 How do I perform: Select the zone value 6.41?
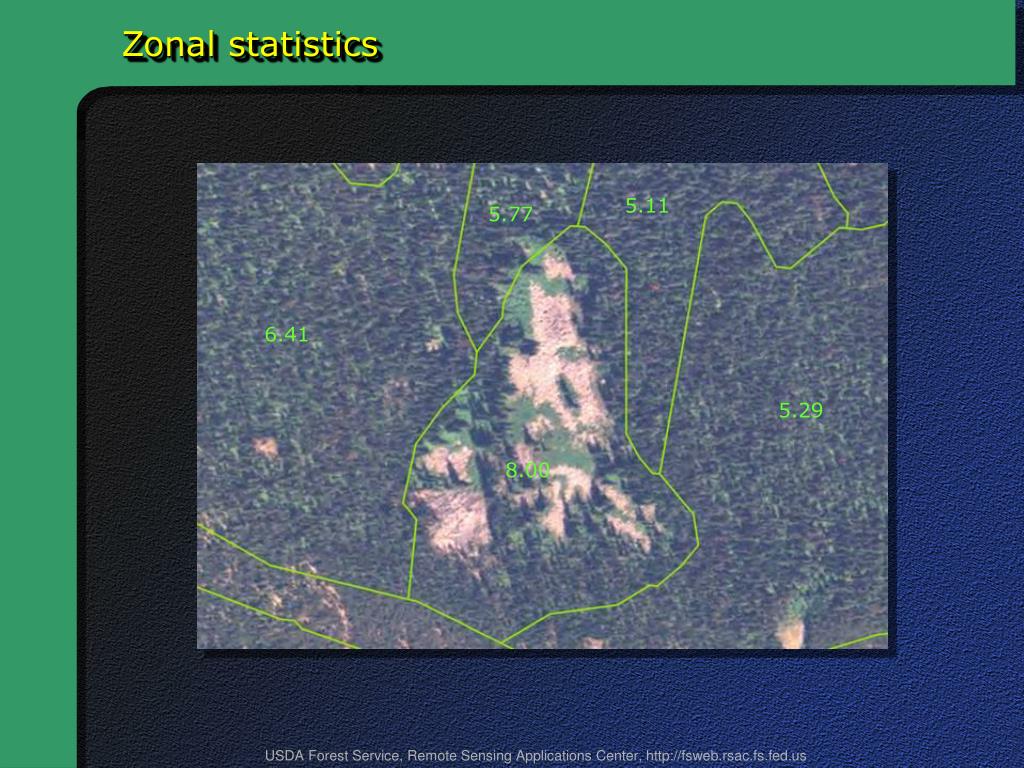click(x=286, y=334)
